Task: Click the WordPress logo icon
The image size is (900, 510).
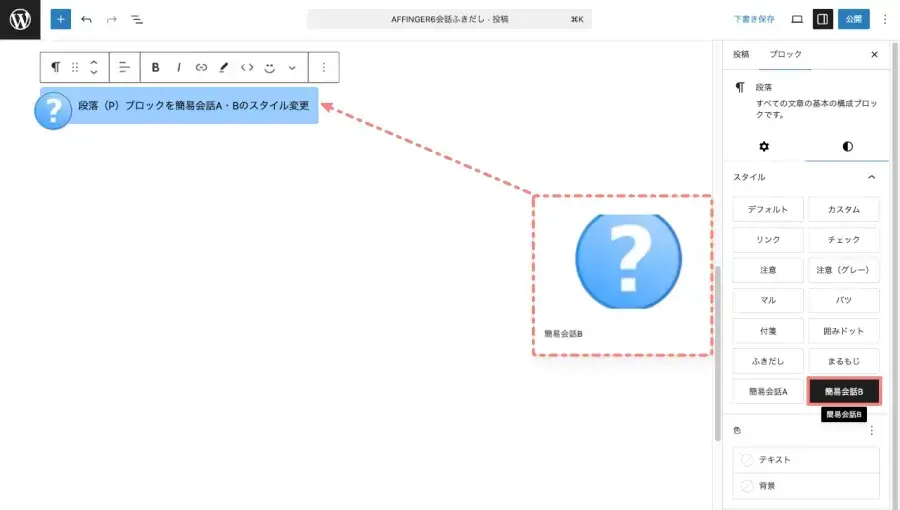Action: tap(20, 20)
